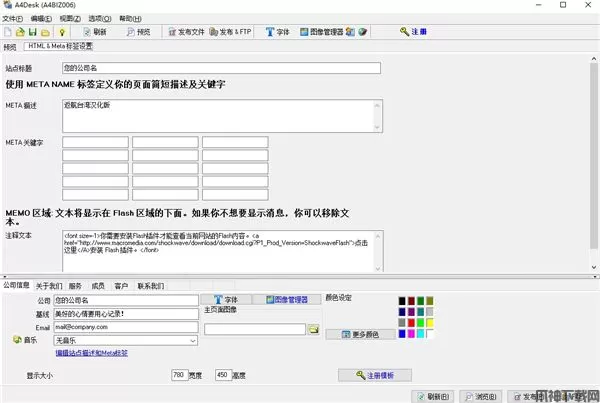This screenshot has height=403, width=600.
Task: Click the 注册 key button in toolbar
Action: pos(413,32)
